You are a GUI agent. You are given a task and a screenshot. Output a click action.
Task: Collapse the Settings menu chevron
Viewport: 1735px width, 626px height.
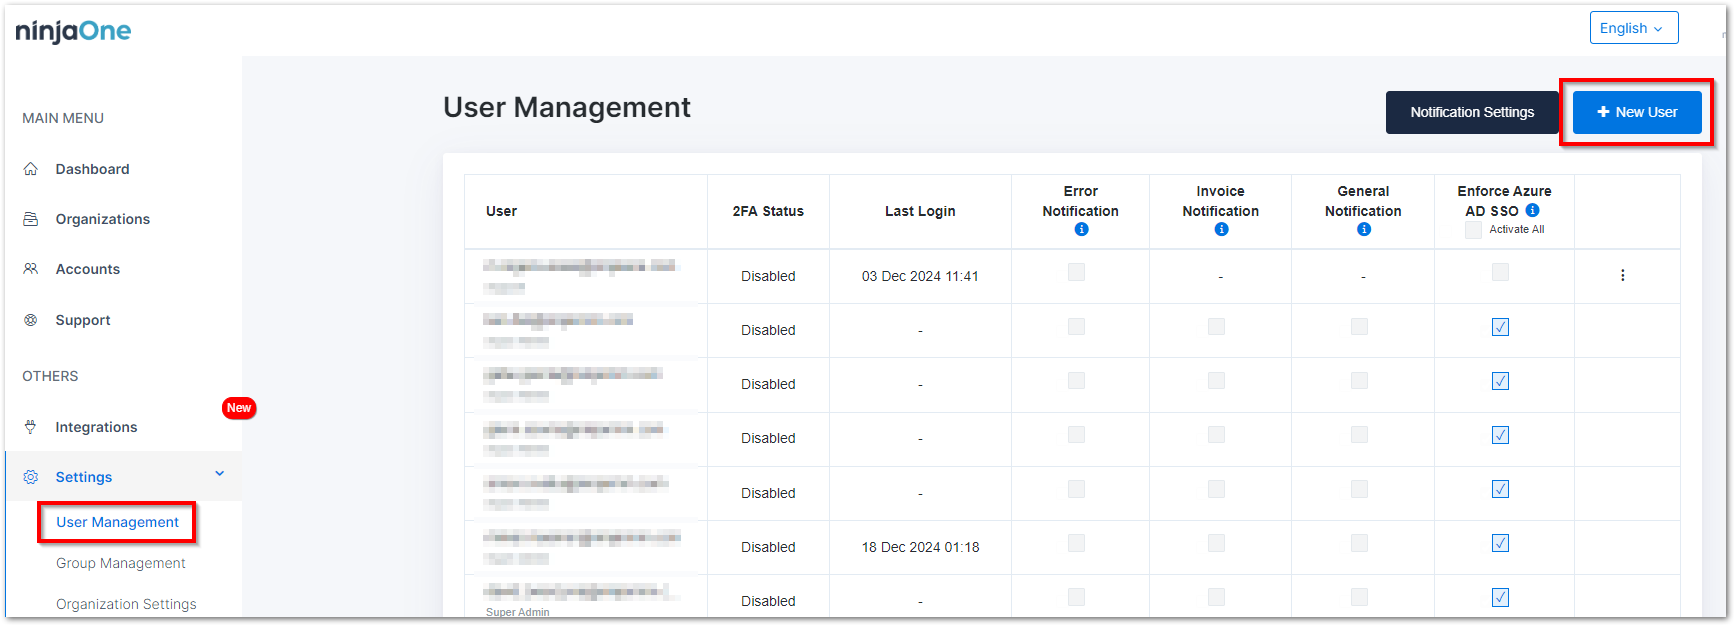pyautogui.click(x=220, y=474)
